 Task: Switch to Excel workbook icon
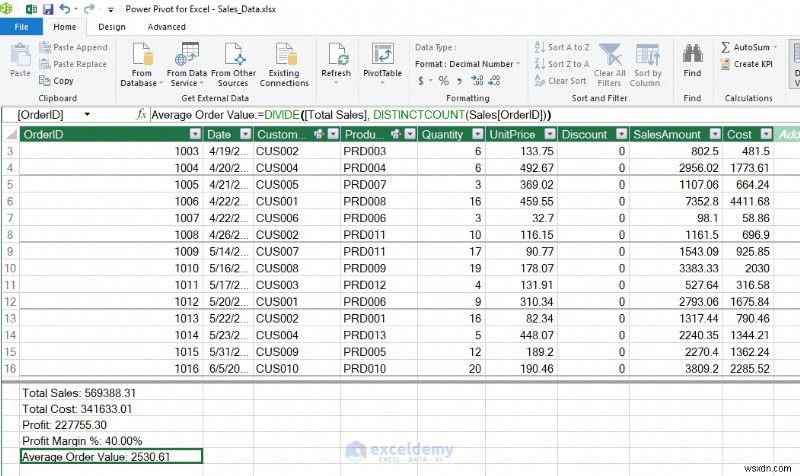[31, 9]
